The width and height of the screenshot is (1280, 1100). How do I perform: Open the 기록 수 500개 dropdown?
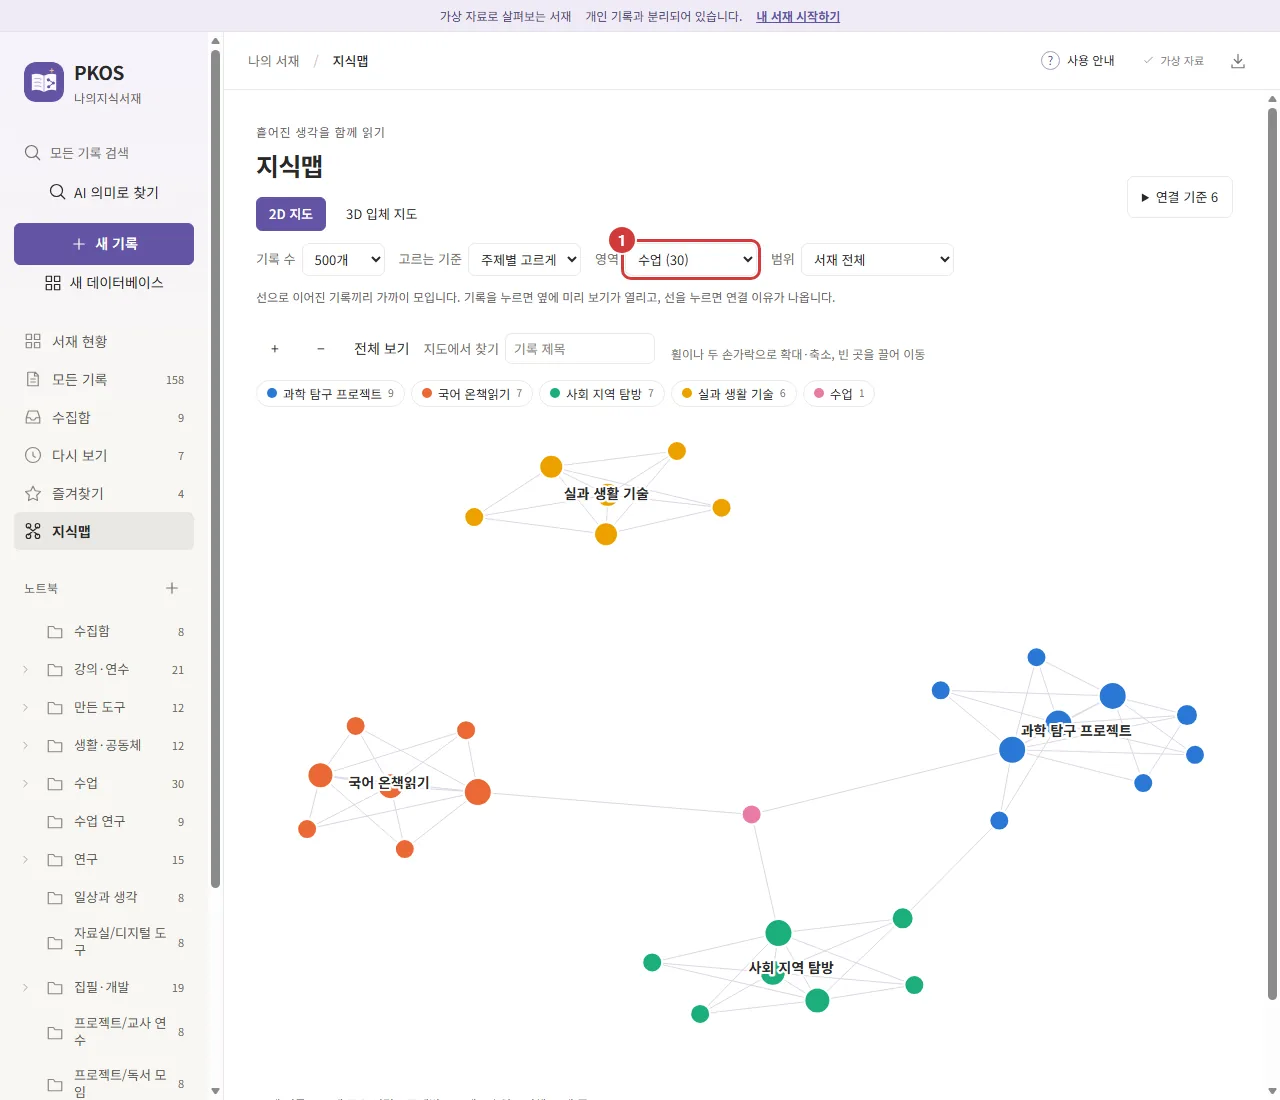tap(344, 260)
